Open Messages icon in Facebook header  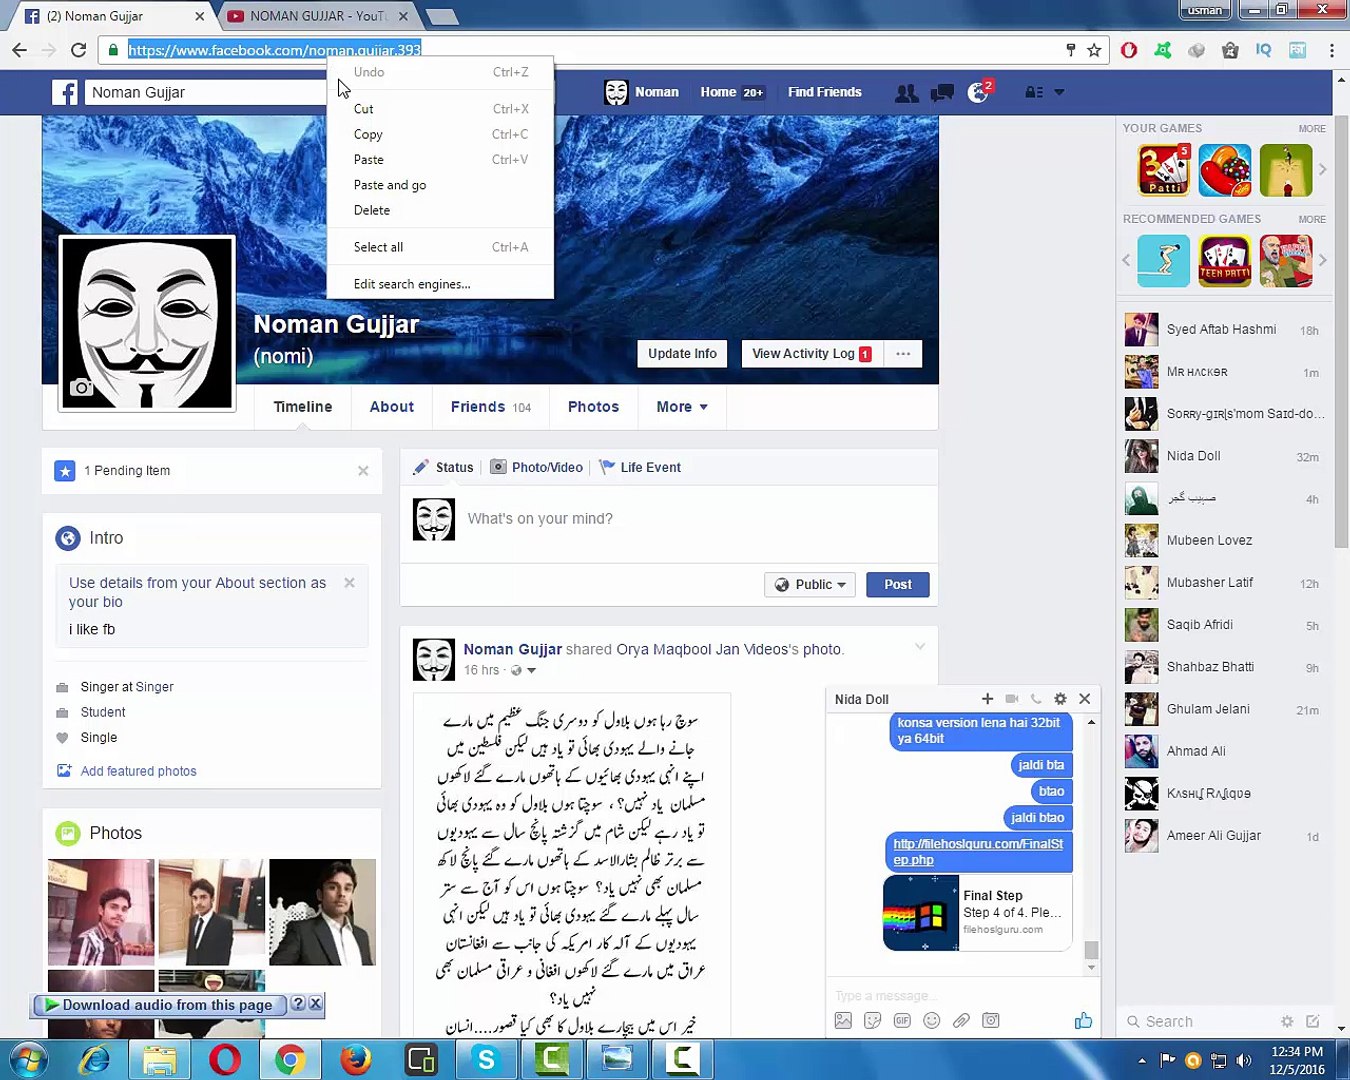(942, 93)
